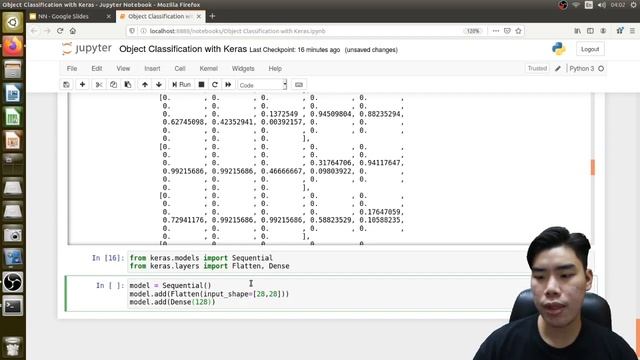Open Firefox from the Ubuntu dock

(x=13, y=45)
